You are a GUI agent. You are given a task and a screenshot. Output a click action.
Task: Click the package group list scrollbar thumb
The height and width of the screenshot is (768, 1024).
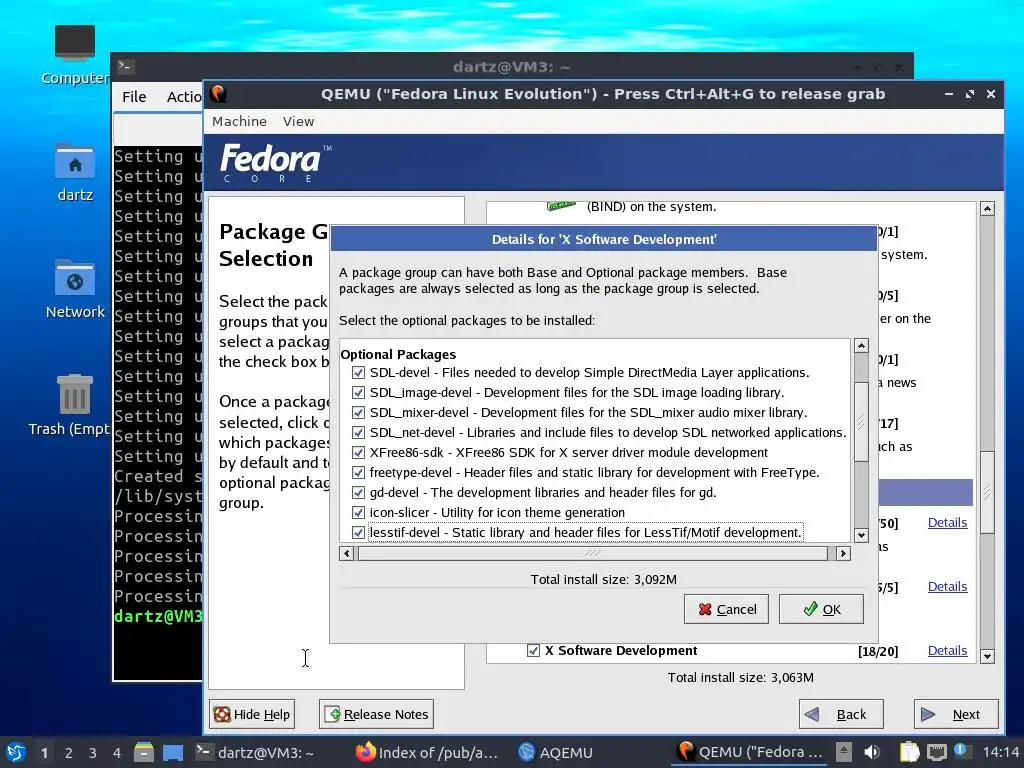(987, 492)
